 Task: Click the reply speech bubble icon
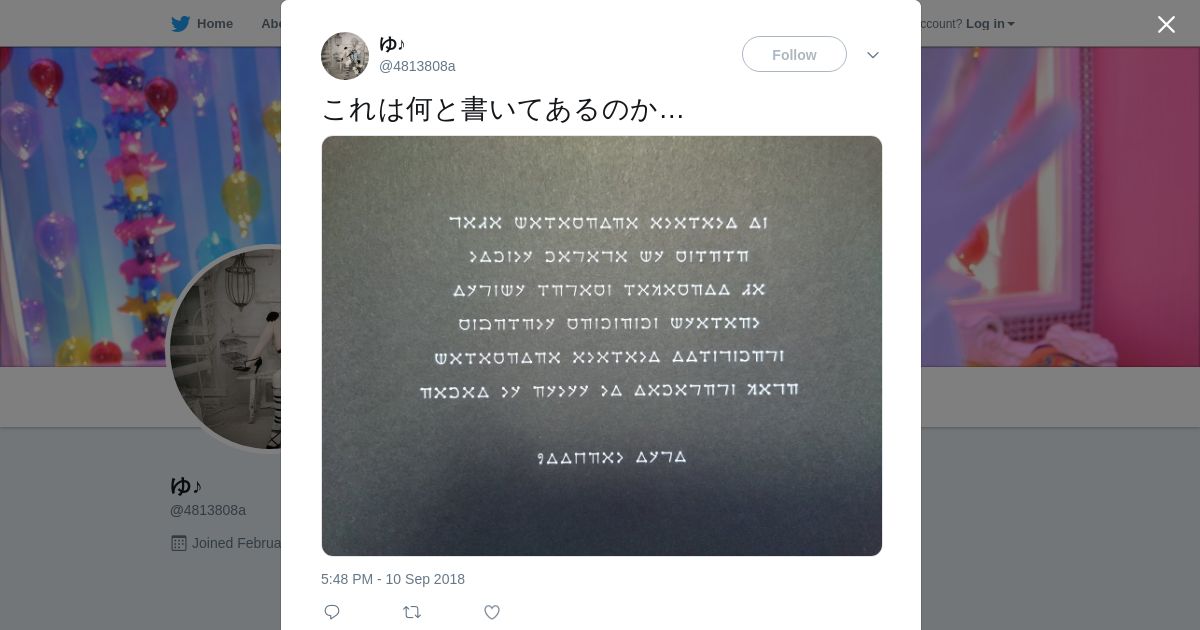pos(332,612)
